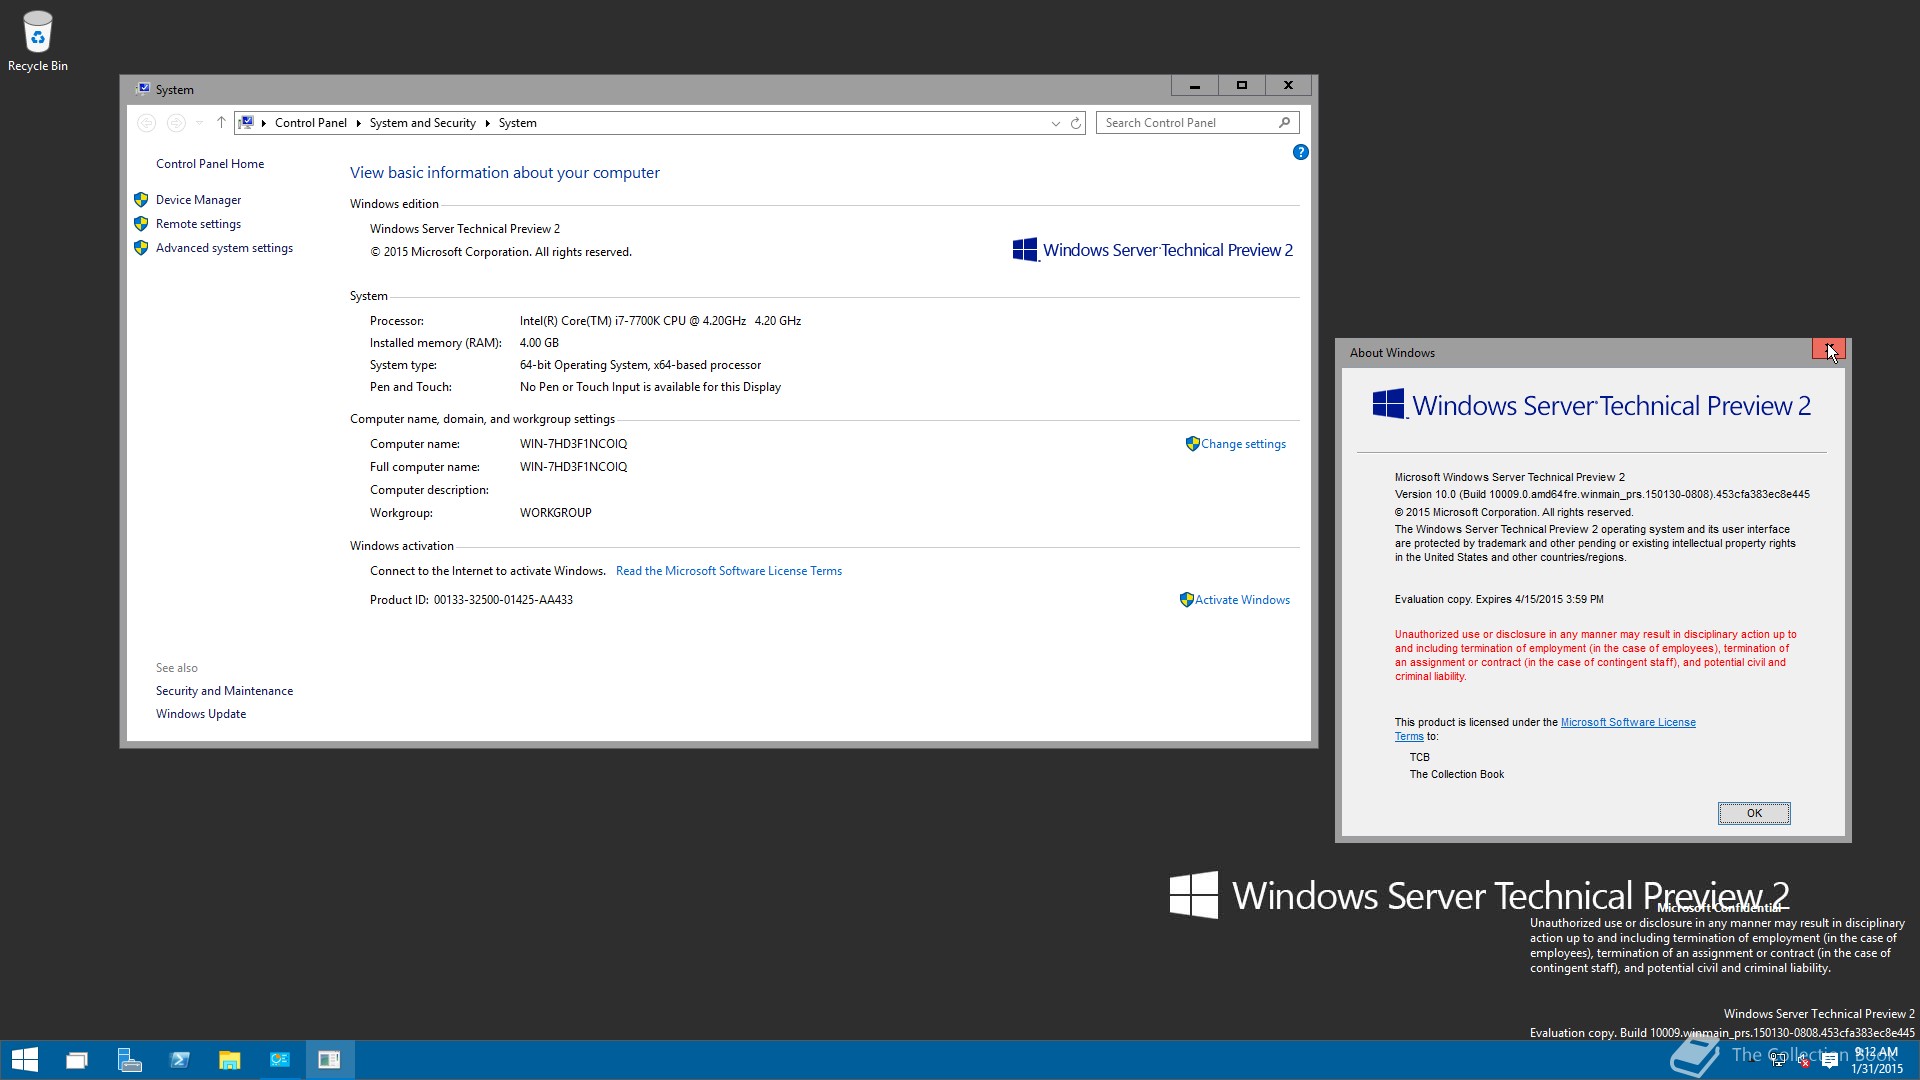This screenshot has width=1920, height=1080.
Task: Expand the chevron before Control Panel breadcrumb
Action: point(264,123)
